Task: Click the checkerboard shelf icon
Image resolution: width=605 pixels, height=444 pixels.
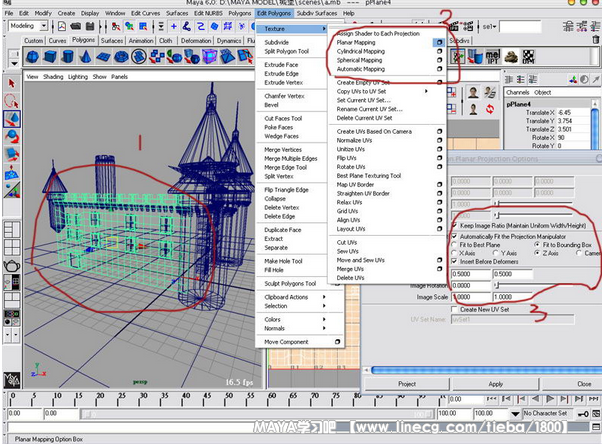Action: tap(529, 57)
